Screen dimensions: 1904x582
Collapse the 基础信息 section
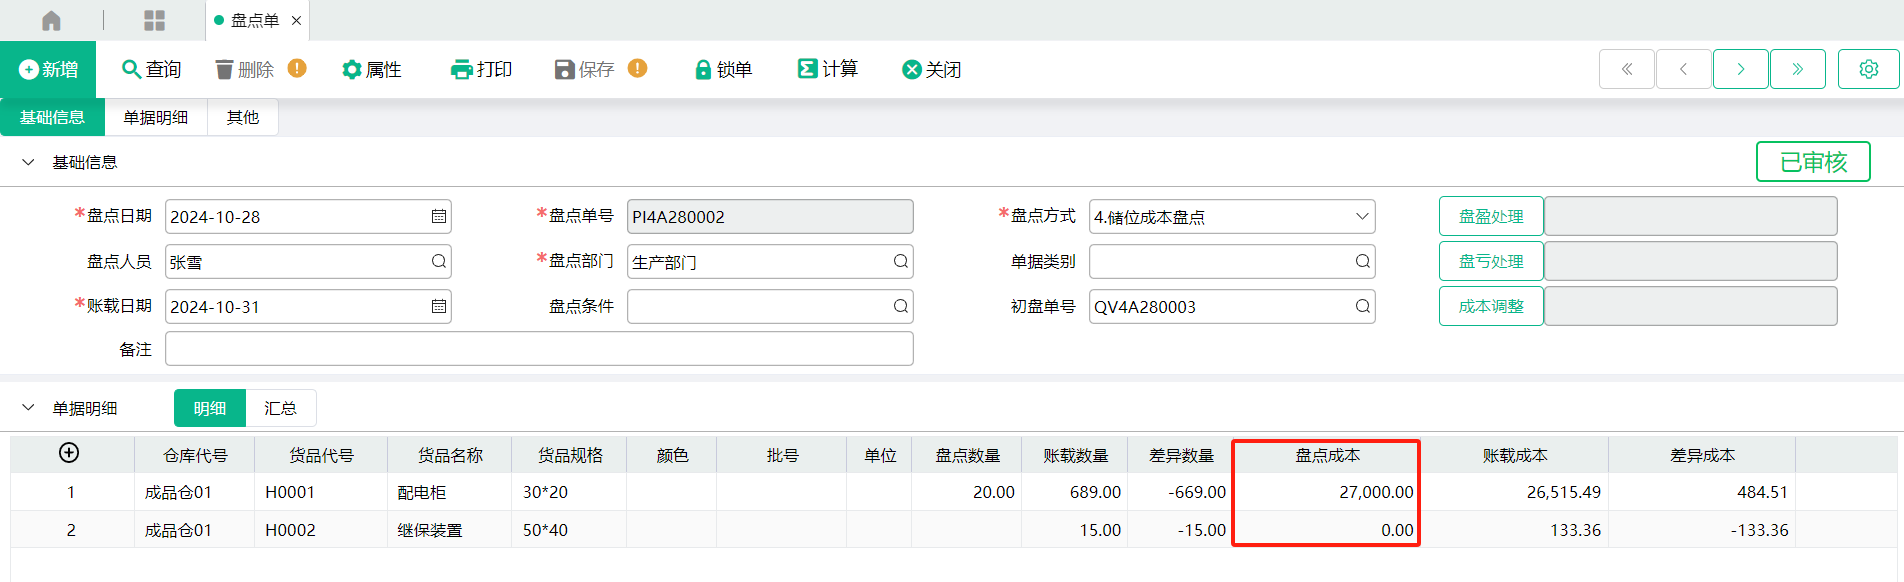point(28,162)
